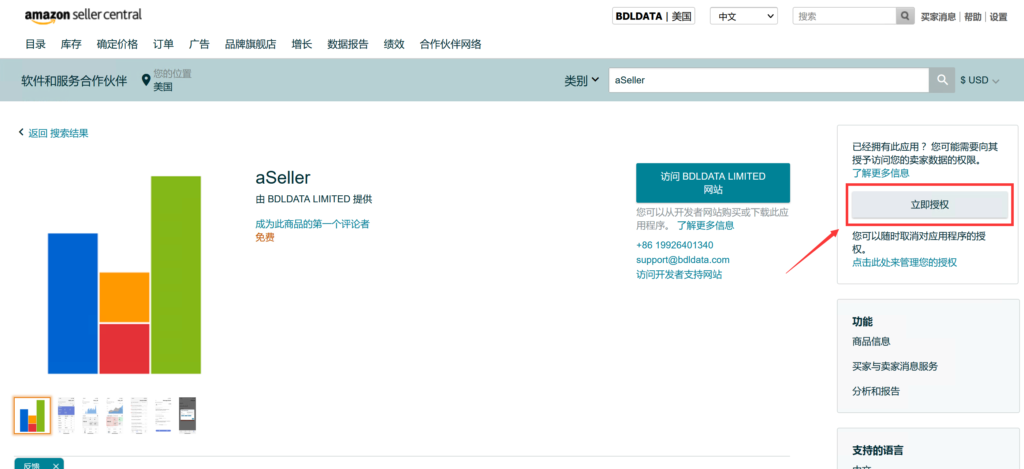Click the 功能 section heading
The width and height of the screenshot is (1024, 469).
click(862, 321)
